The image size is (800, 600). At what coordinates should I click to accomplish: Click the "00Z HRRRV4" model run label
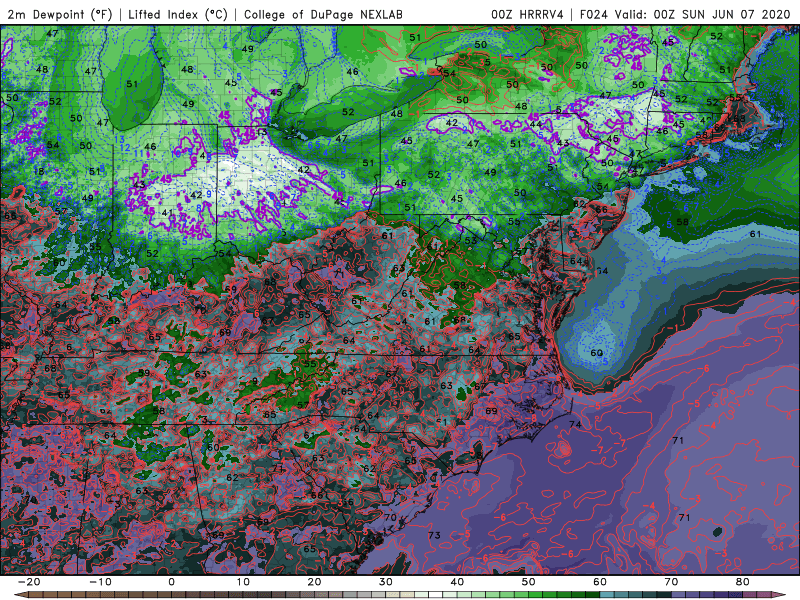click(x=527, y=14)
